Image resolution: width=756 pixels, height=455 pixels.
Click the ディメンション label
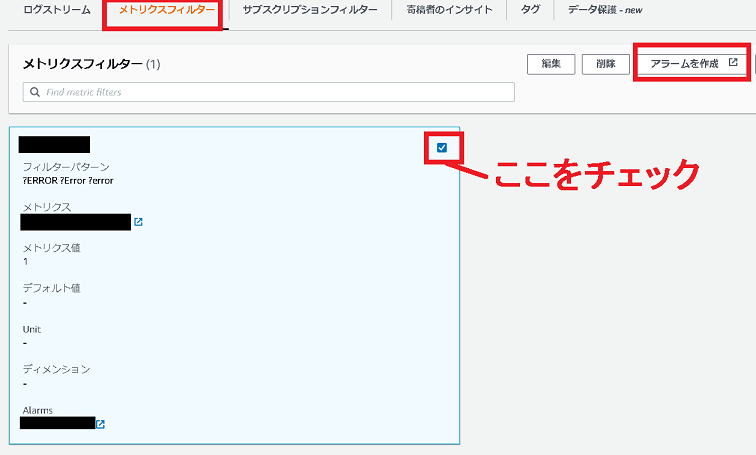pyautogui.click(x=56, y=369)
